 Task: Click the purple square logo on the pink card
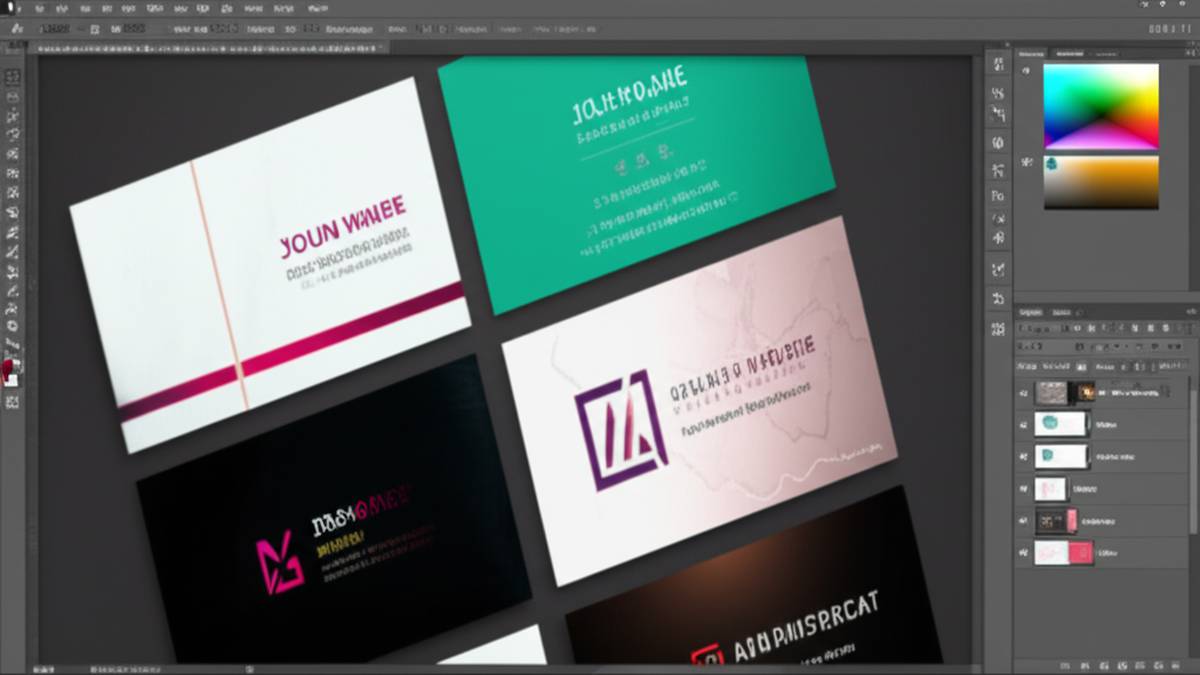pyautogui.click(x=622, y=432)
